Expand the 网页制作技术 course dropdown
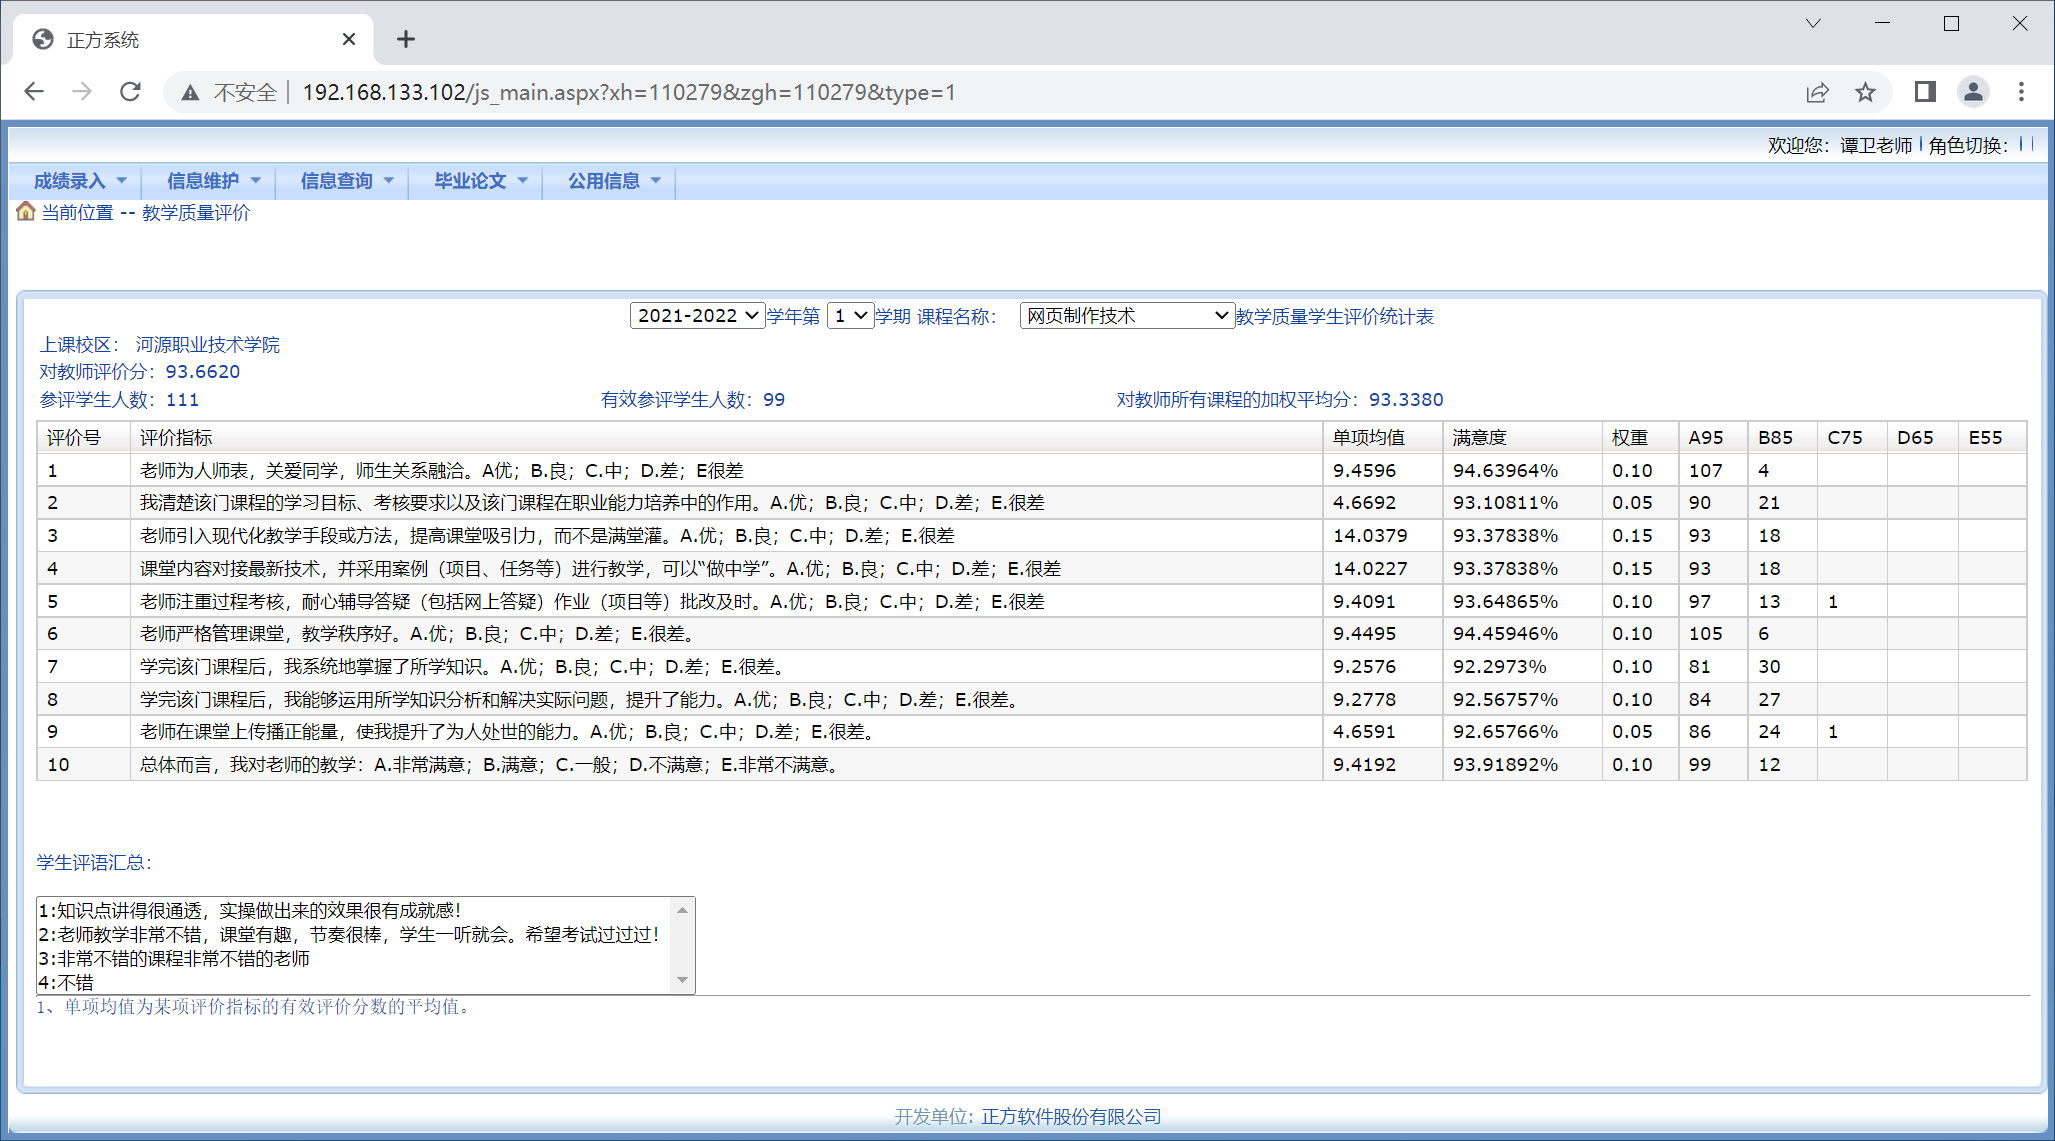 tap(1126, 316)
